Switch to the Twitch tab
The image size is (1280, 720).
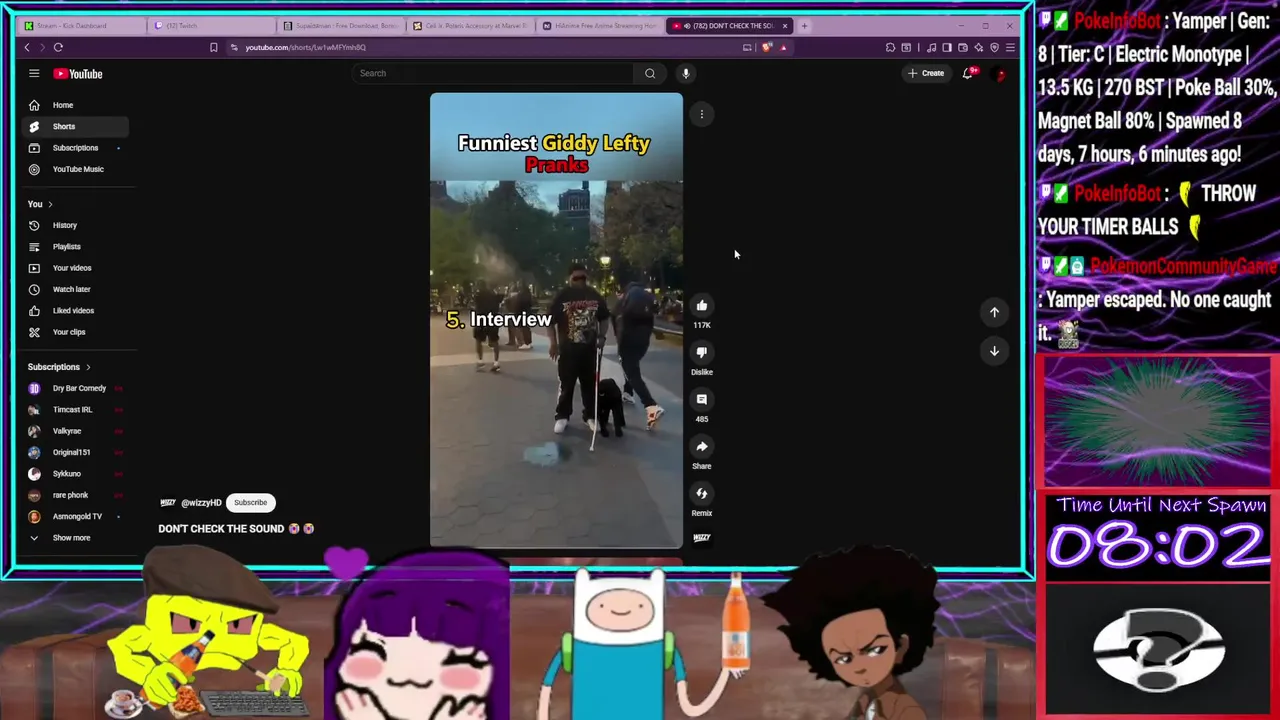[x=210, y=26]
